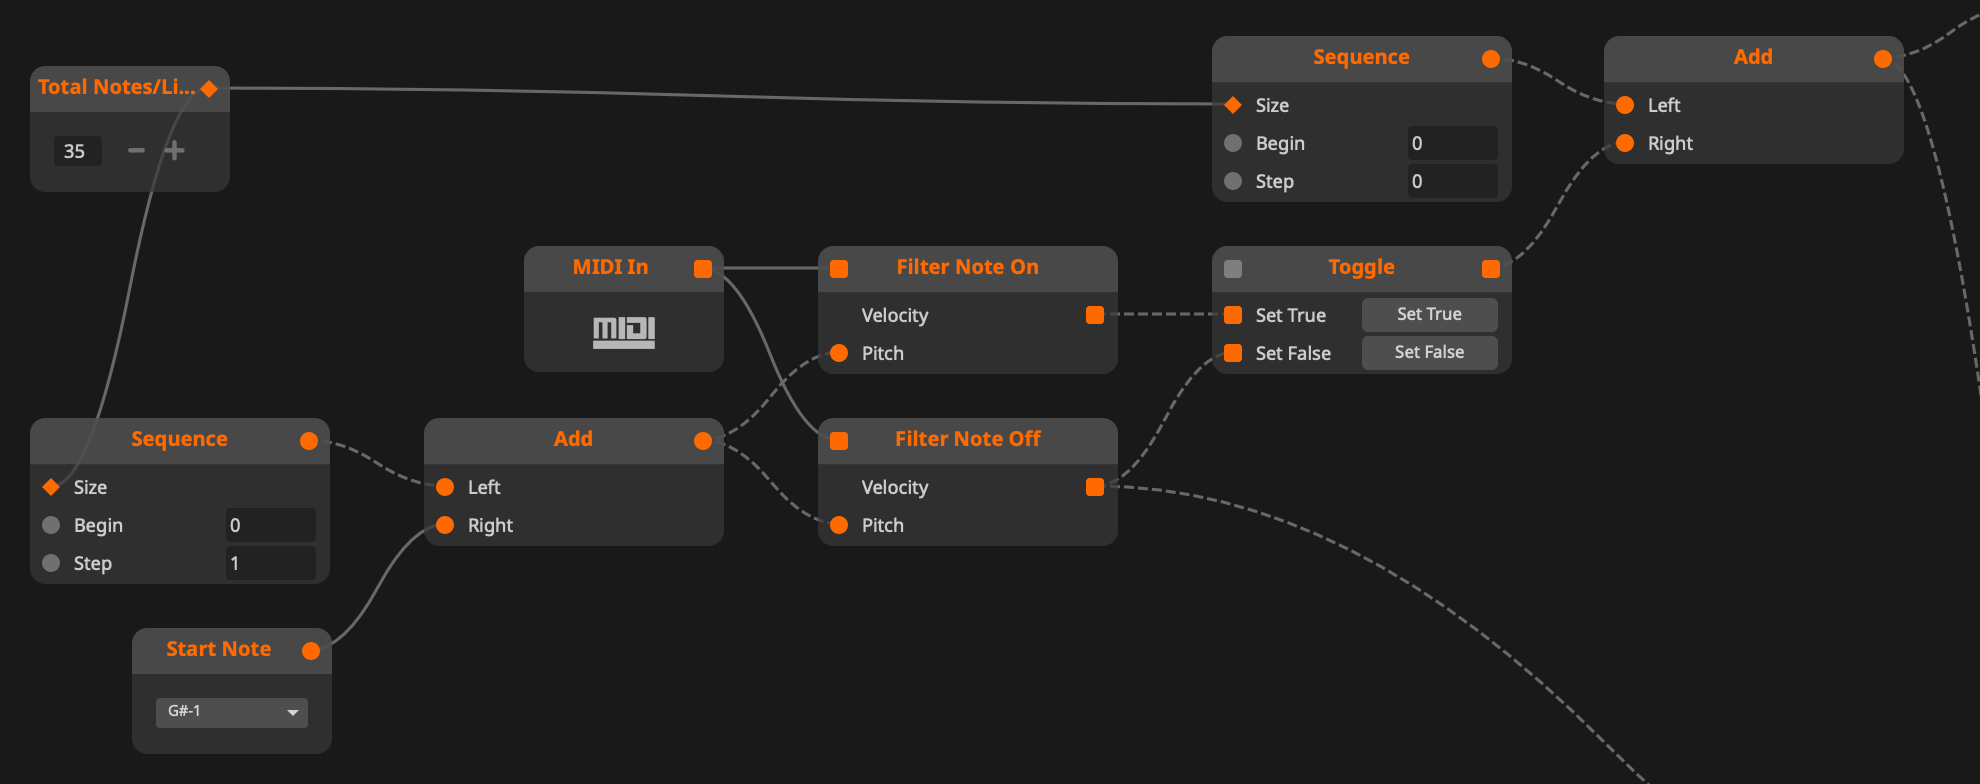Click the Filter Note On input port square
This screenshot has width=1980, height=784.
pyautogui.click(x=839, y=269)
